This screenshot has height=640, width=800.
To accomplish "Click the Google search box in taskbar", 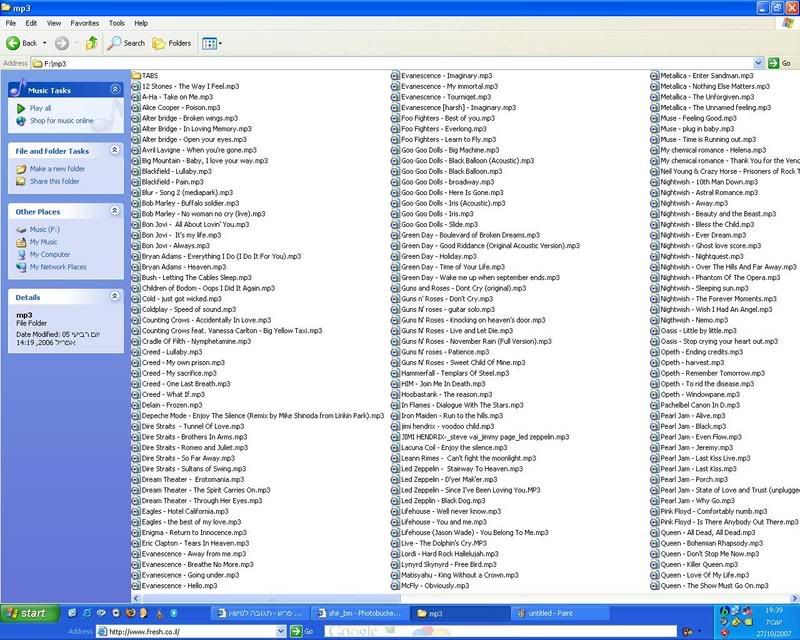I will point(500,632).
